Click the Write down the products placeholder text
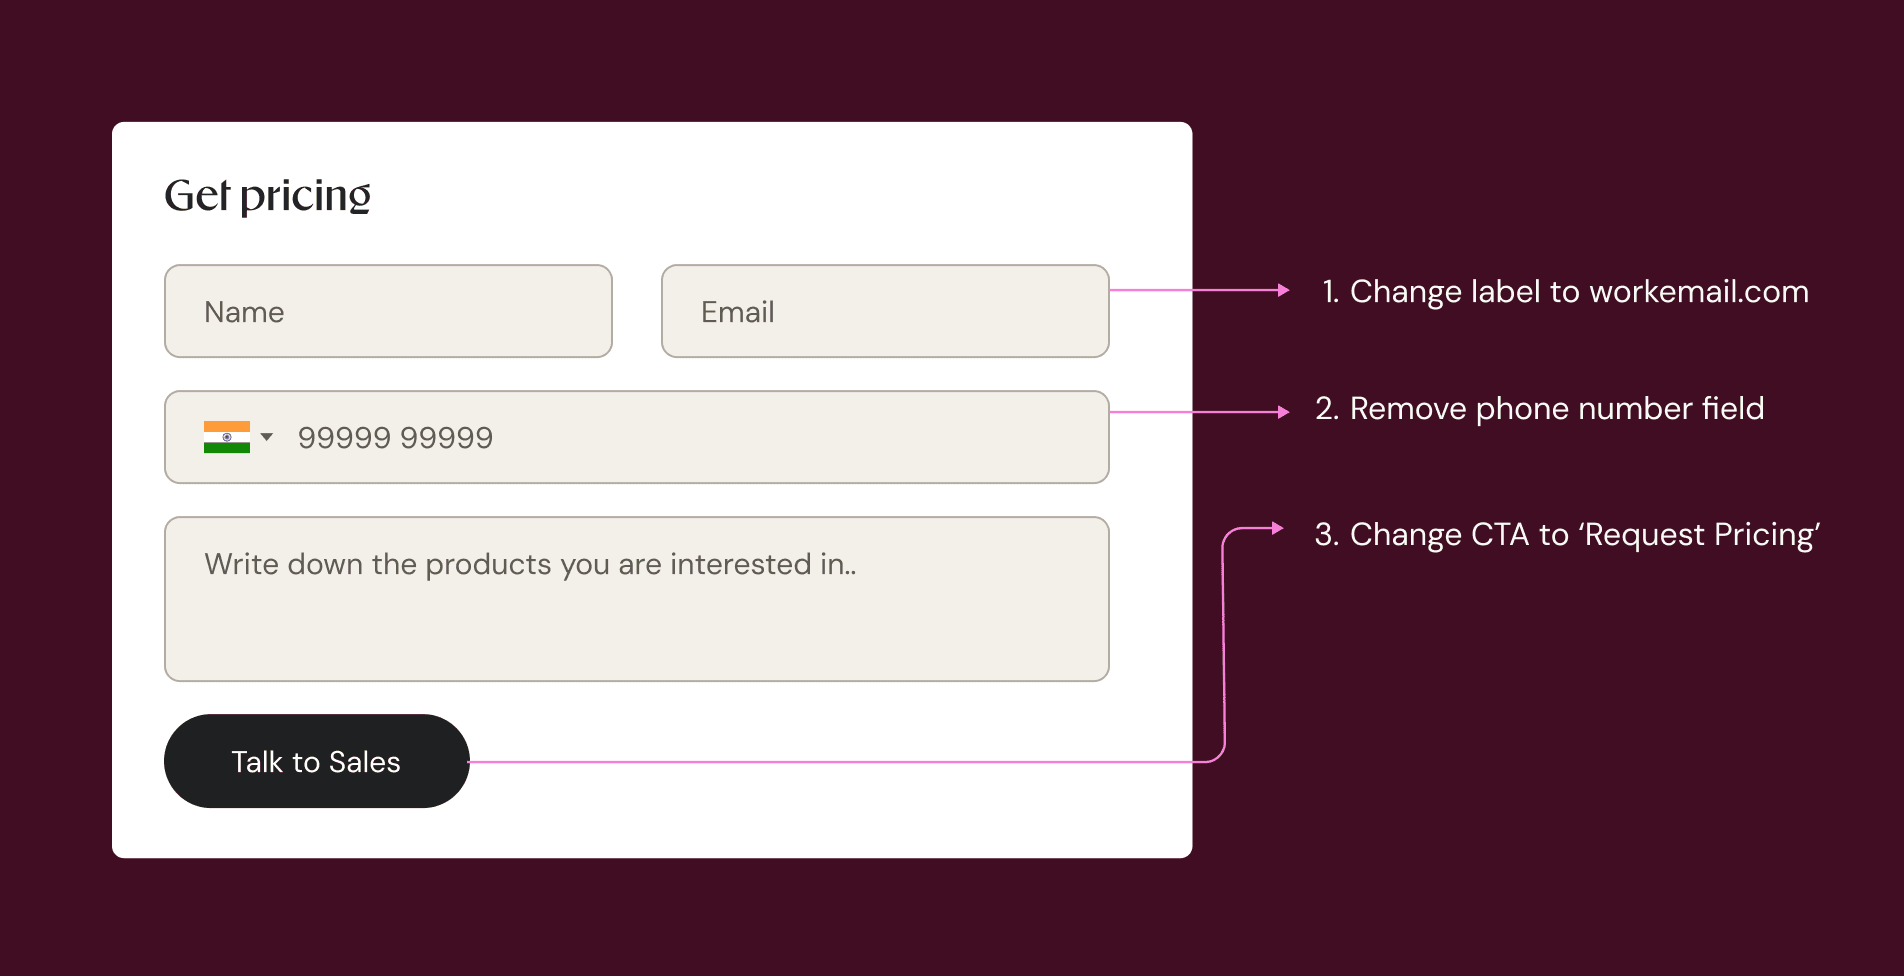1904x976 pixels. (531, 565)
